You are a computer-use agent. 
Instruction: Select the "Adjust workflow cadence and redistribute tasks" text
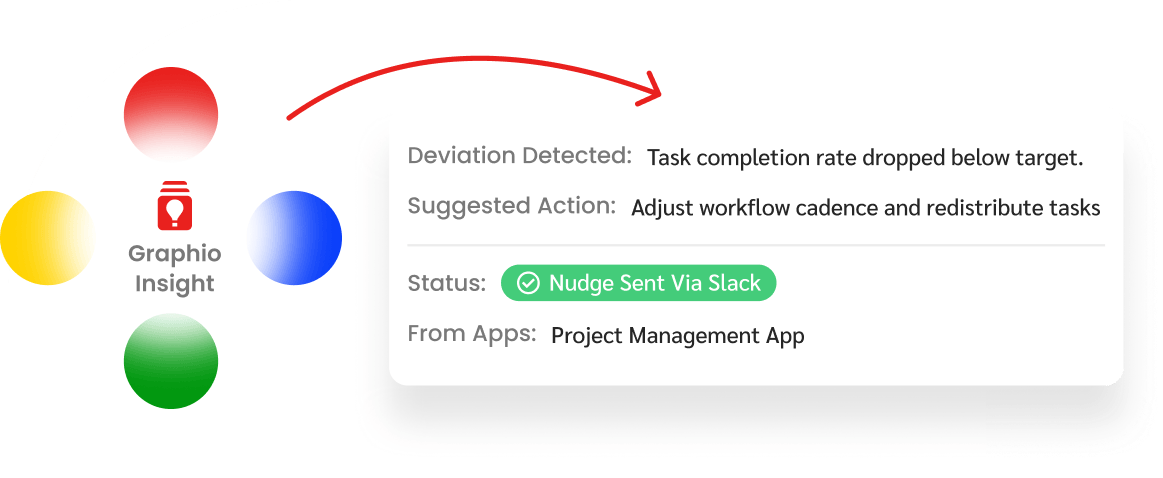(x=866, y=208)
